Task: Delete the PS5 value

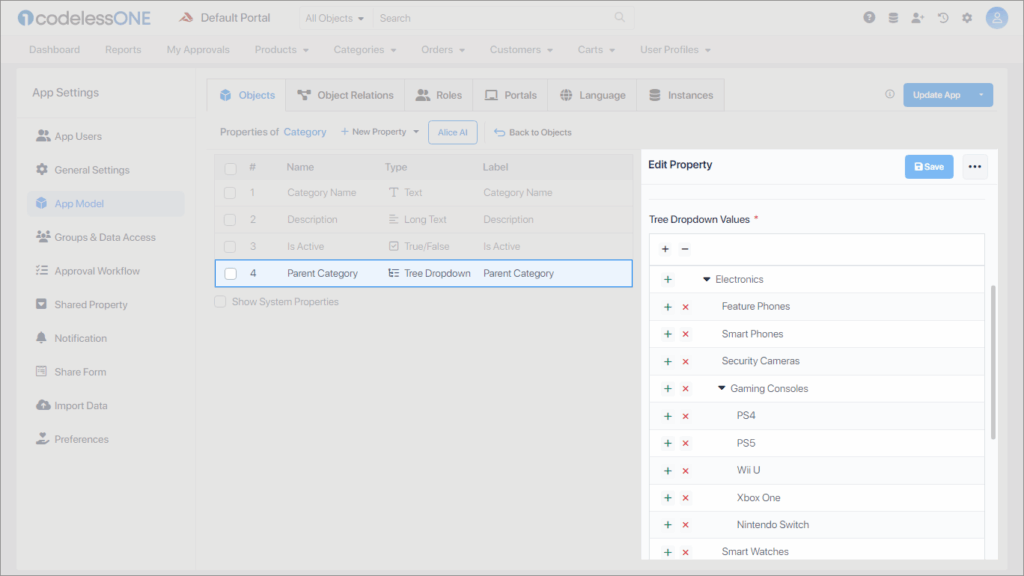Action: click(x=685, y=443)
